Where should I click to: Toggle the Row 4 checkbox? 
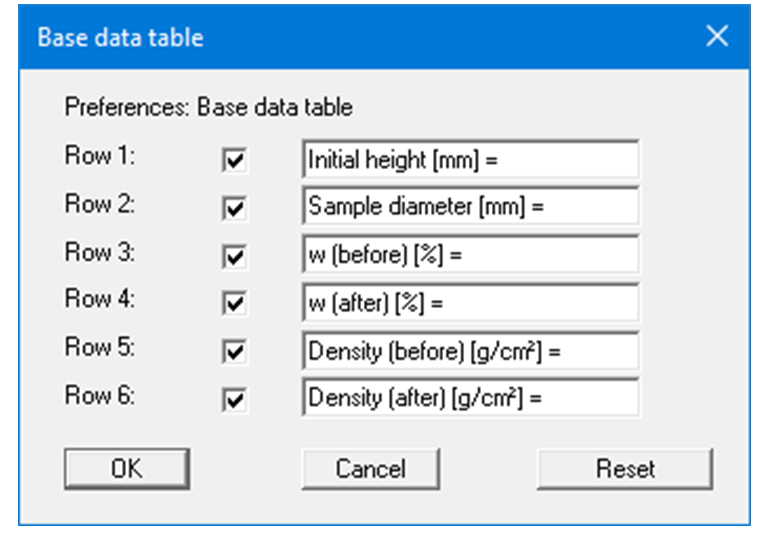234,305
